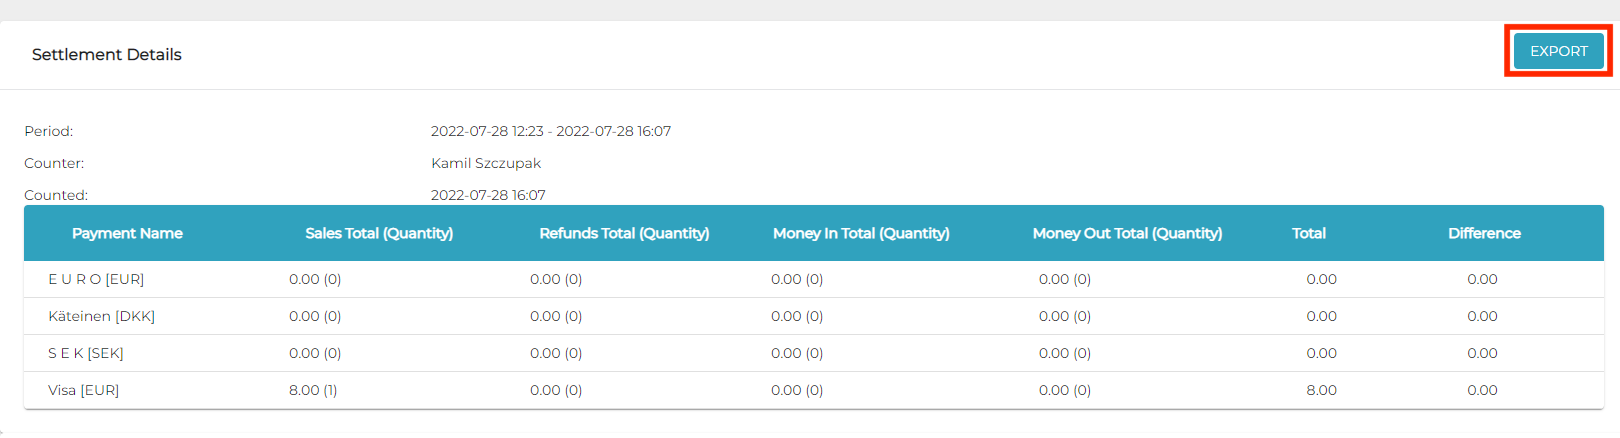Click the Counted timestamp value

pyautogui.click(x=488, y=195)
